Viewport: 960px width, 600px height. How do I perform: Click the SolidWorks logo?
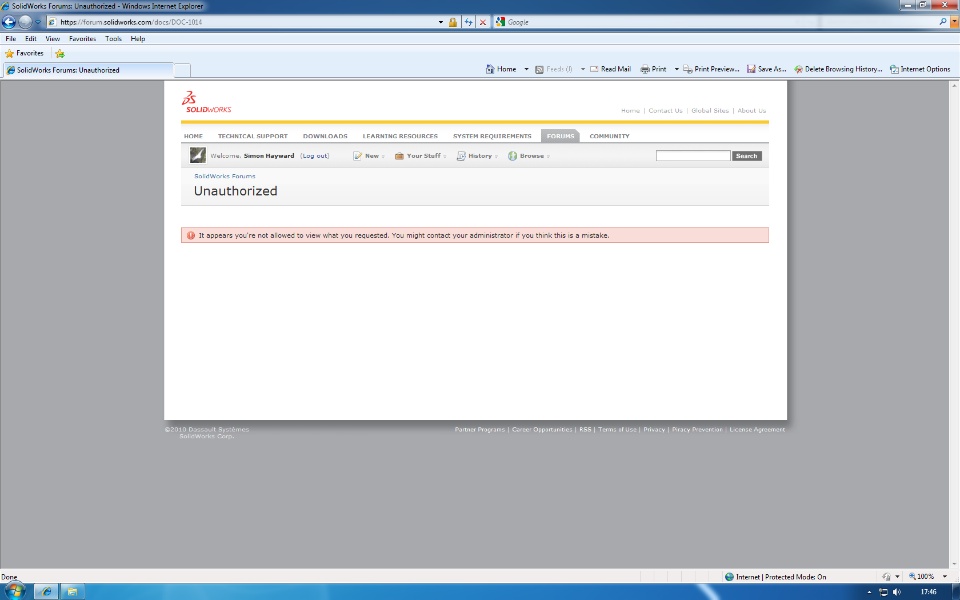click(206, 102)
